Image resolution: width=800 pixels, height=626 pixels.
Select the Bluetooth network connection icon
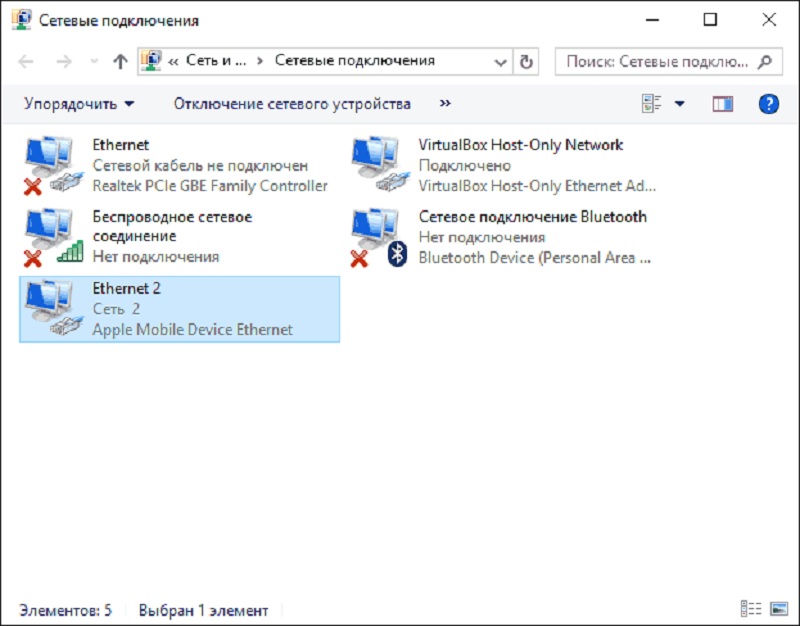[x=380, y=237]
